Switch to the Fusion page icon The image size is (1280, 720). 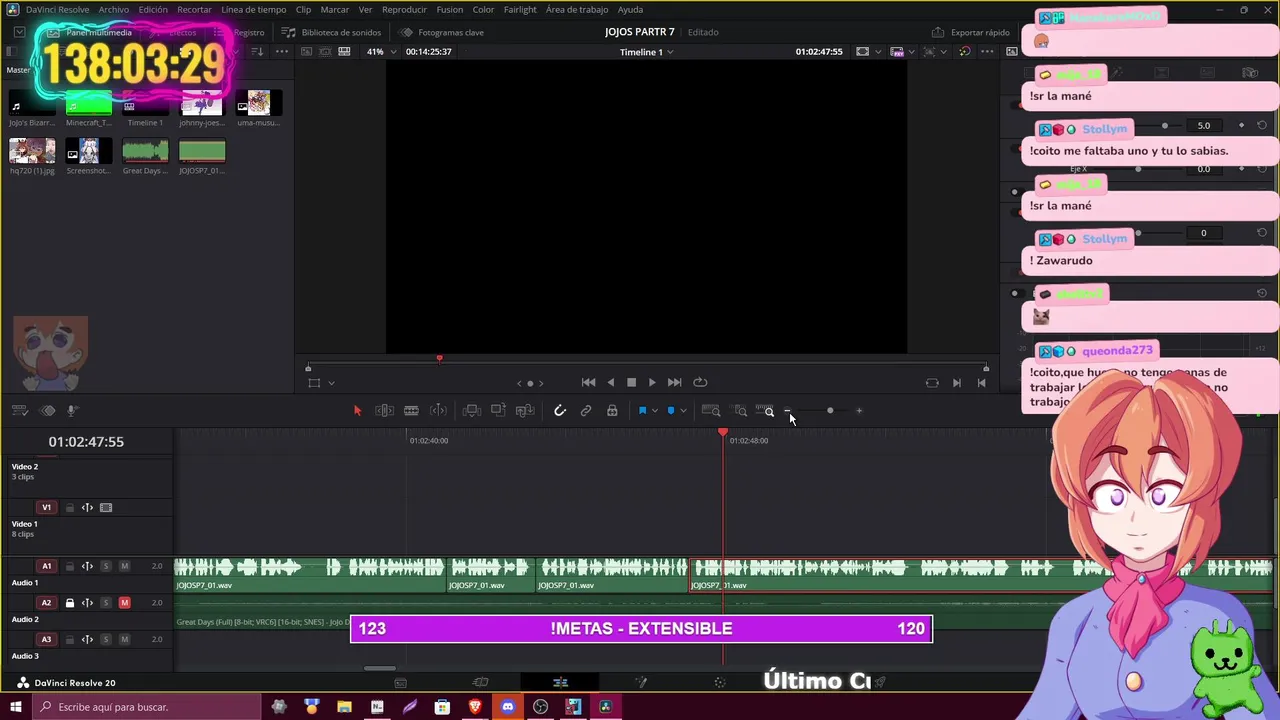pos(640,682)
